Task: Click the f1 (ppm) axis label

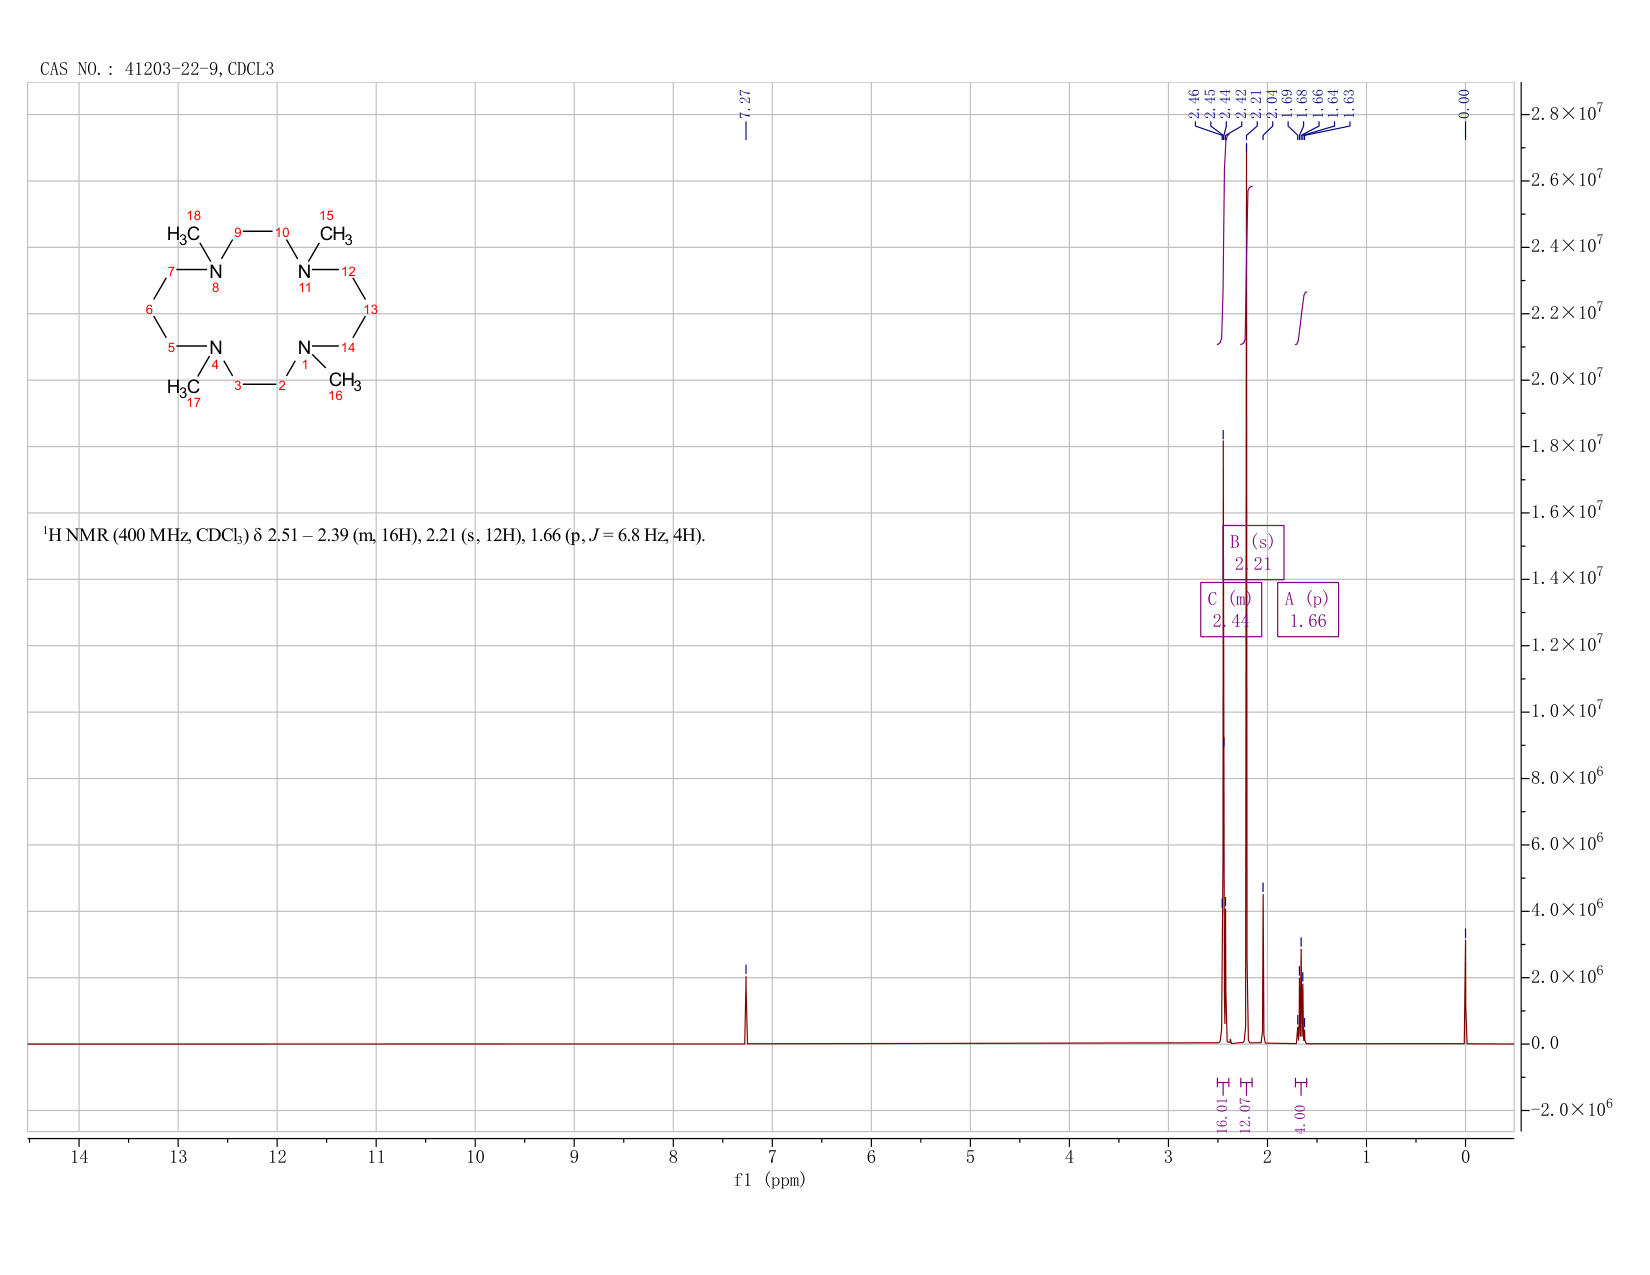Action: point(770,1180)
